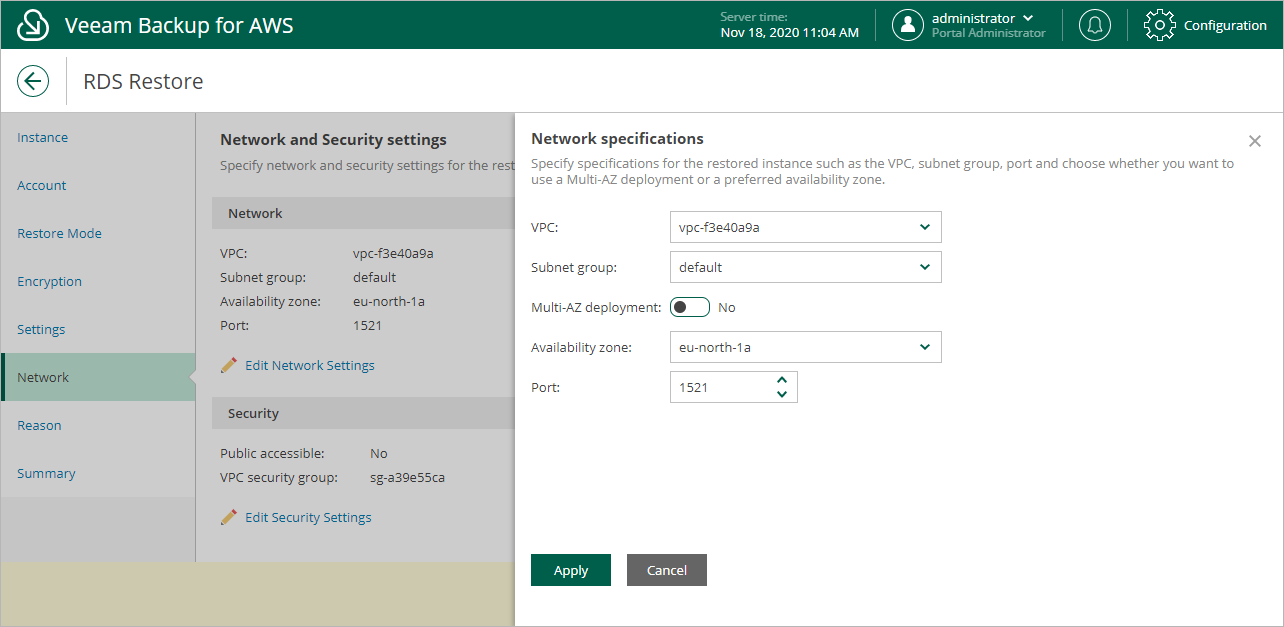Click the Configuration gear icon
1284x627 pixels.
point(1159,25)
